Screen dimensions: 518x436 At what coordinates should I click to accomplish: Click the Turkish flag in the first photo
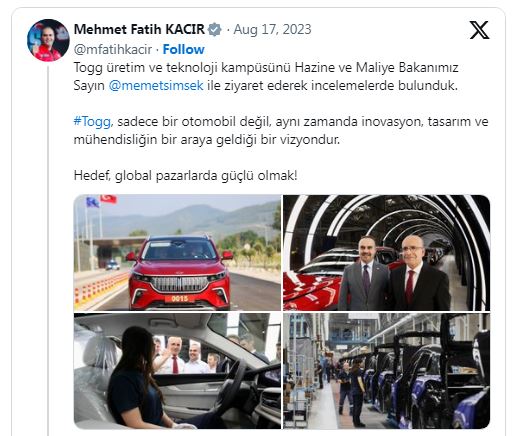(109, 199)
